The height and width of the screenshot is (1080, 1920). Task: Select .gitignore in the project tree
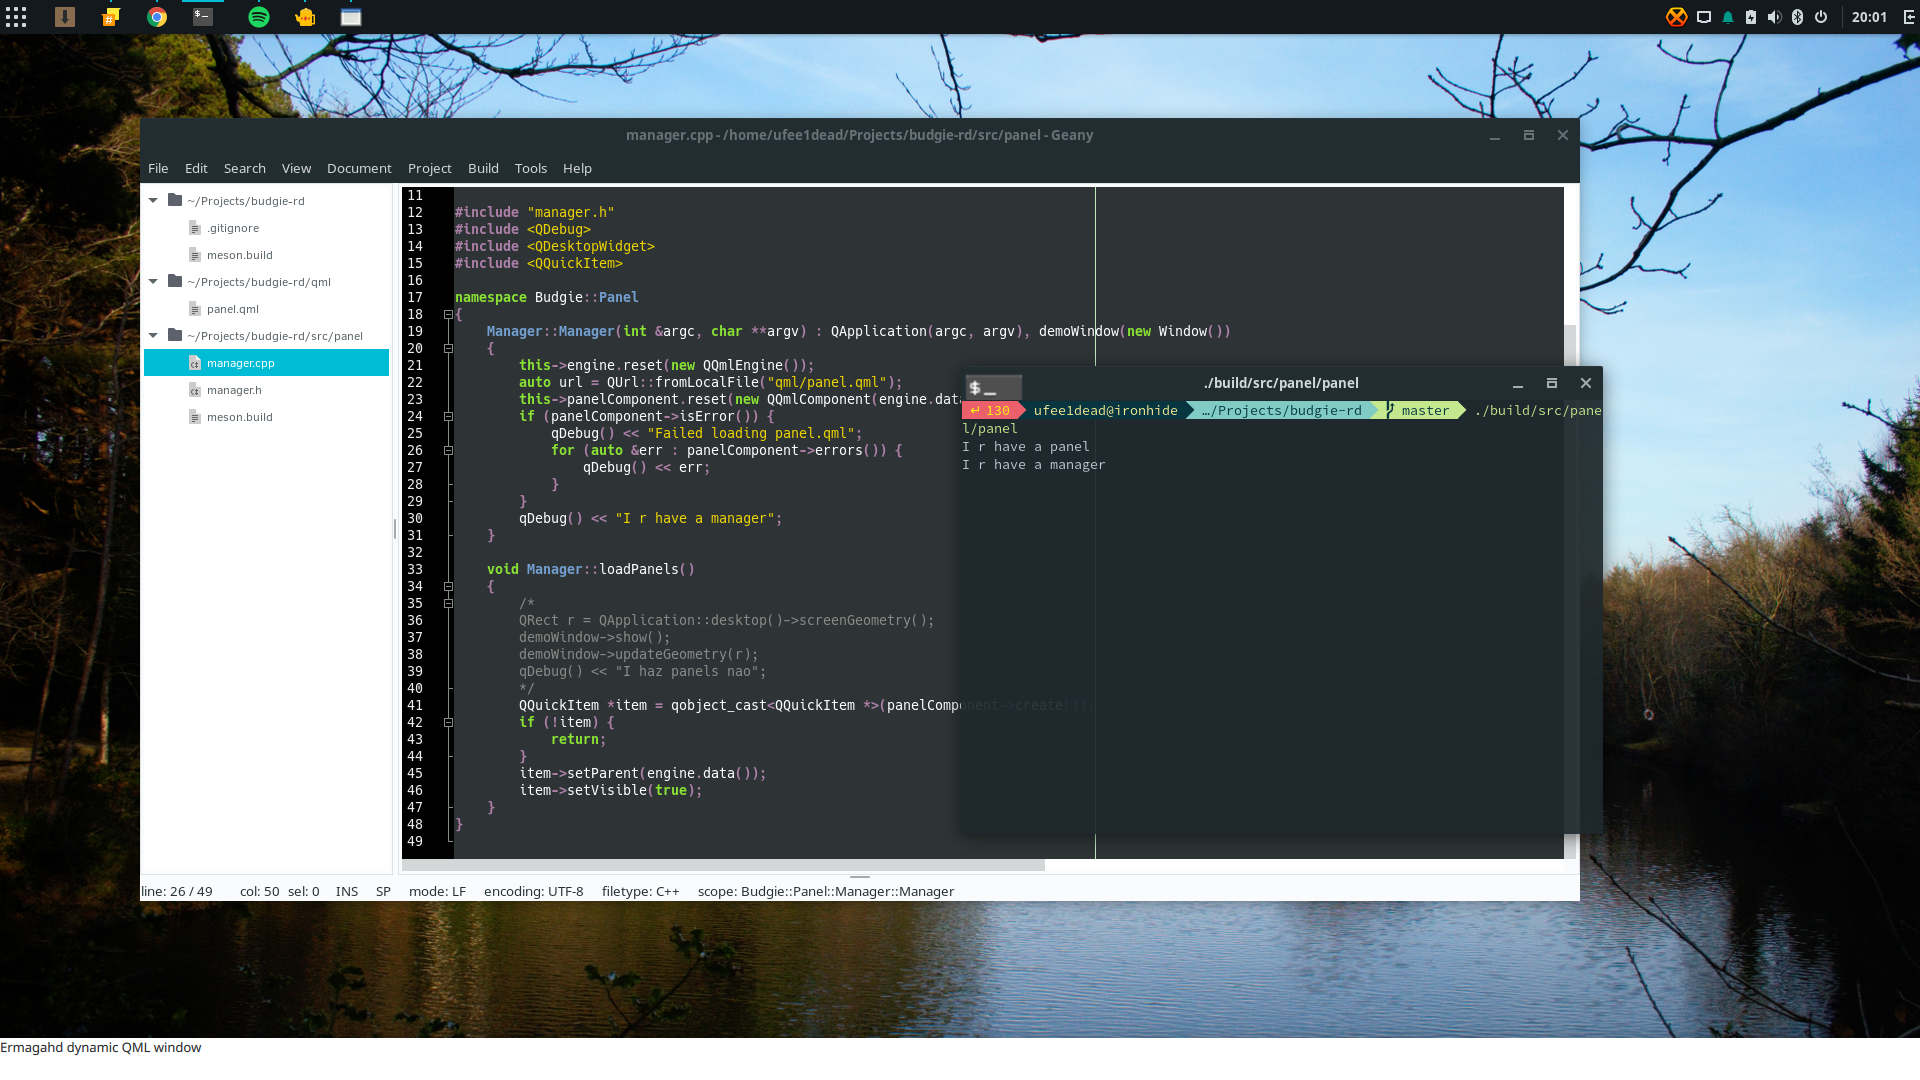pyautogui.click(x=233, y=228)
